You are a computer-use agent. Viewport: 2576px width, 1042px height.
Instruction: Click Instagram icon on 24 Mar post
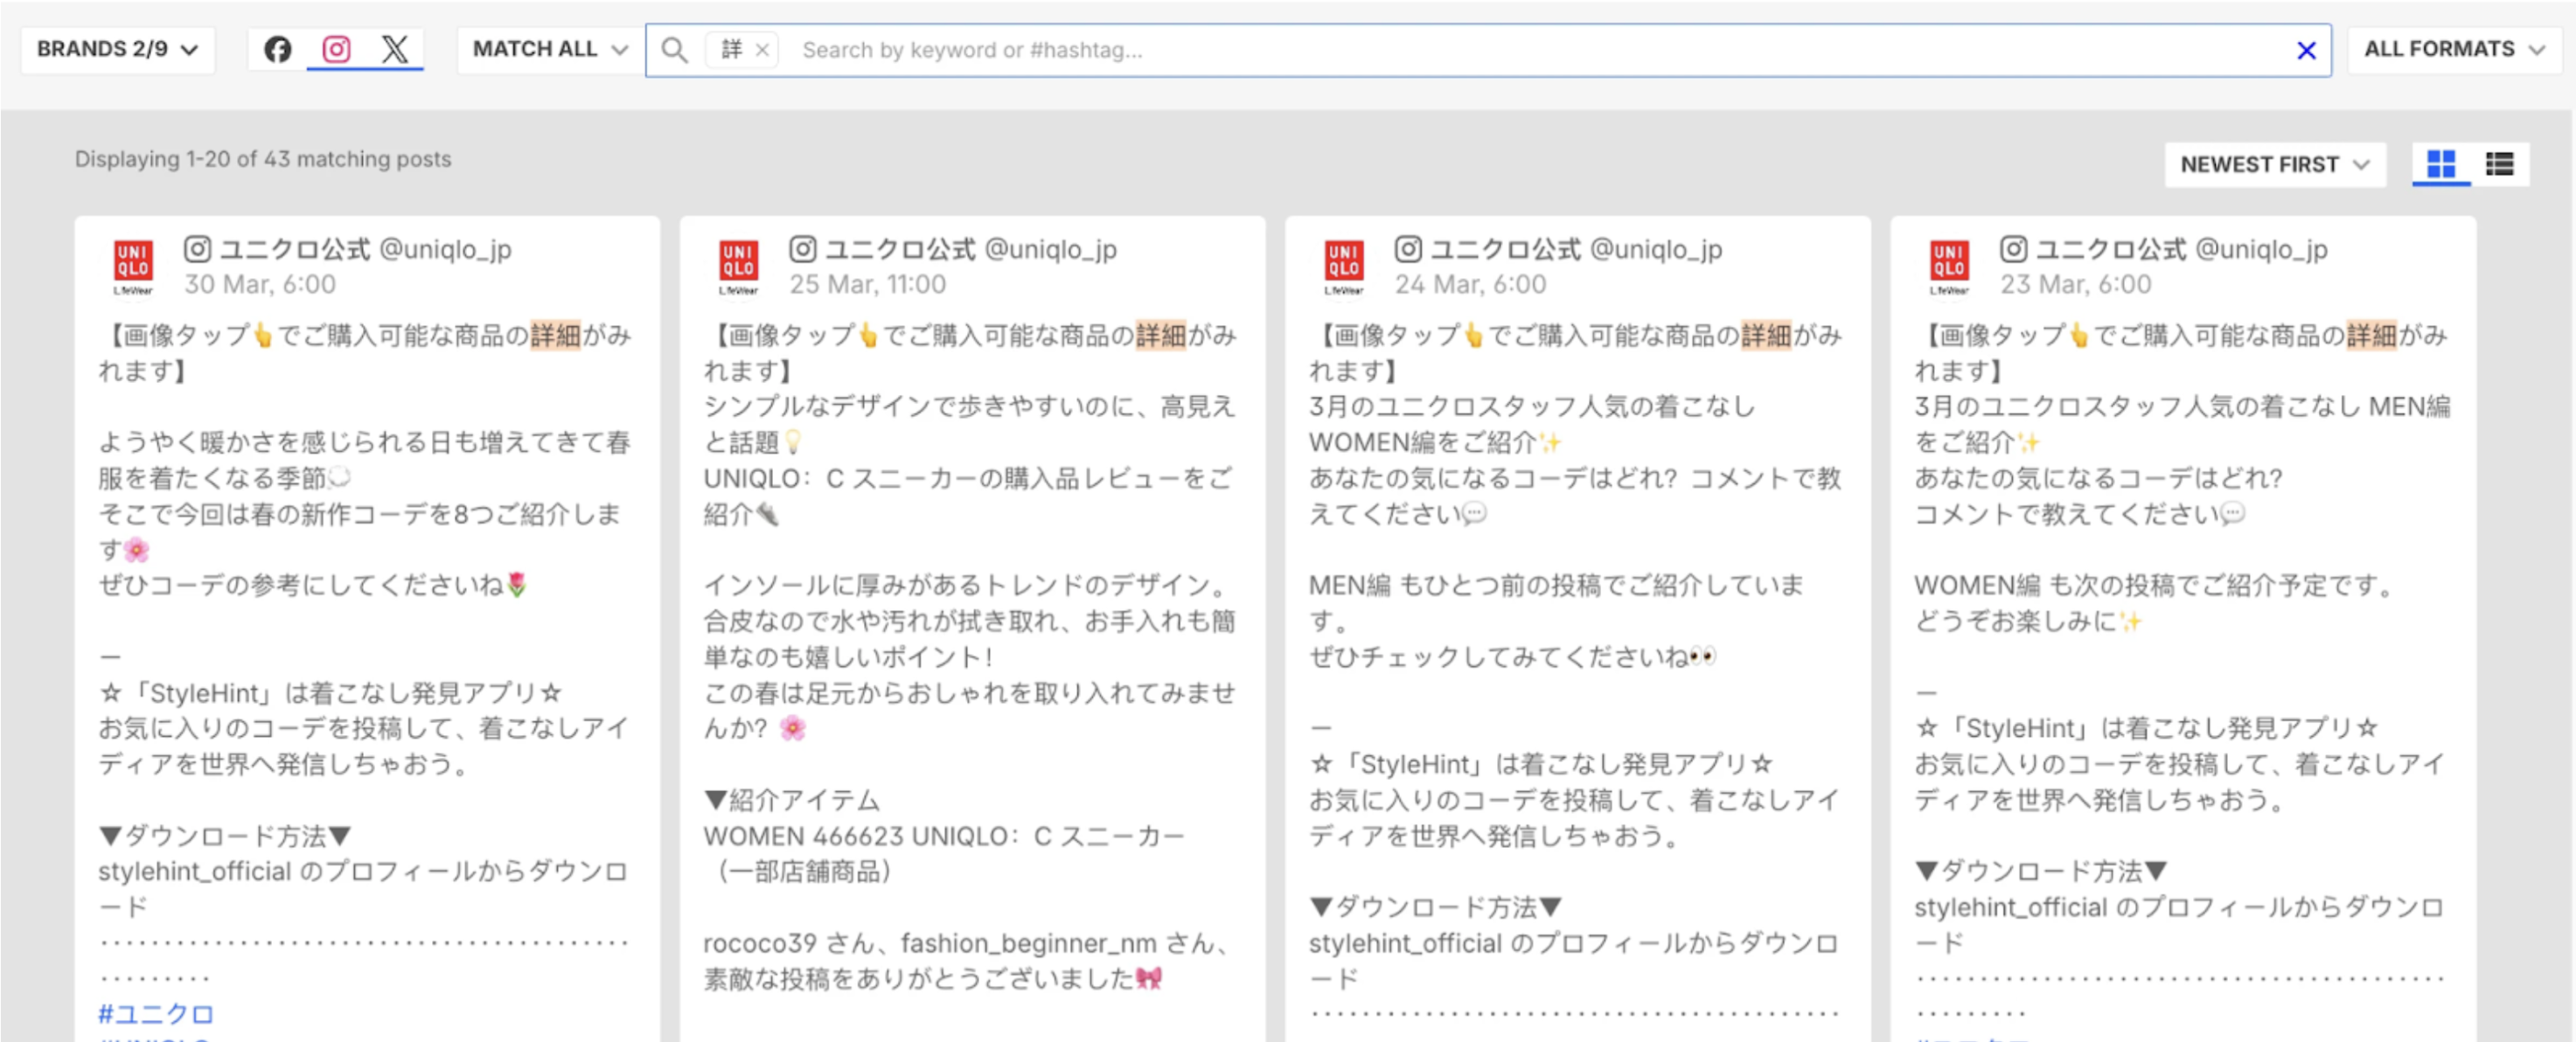coord(1408,249)
